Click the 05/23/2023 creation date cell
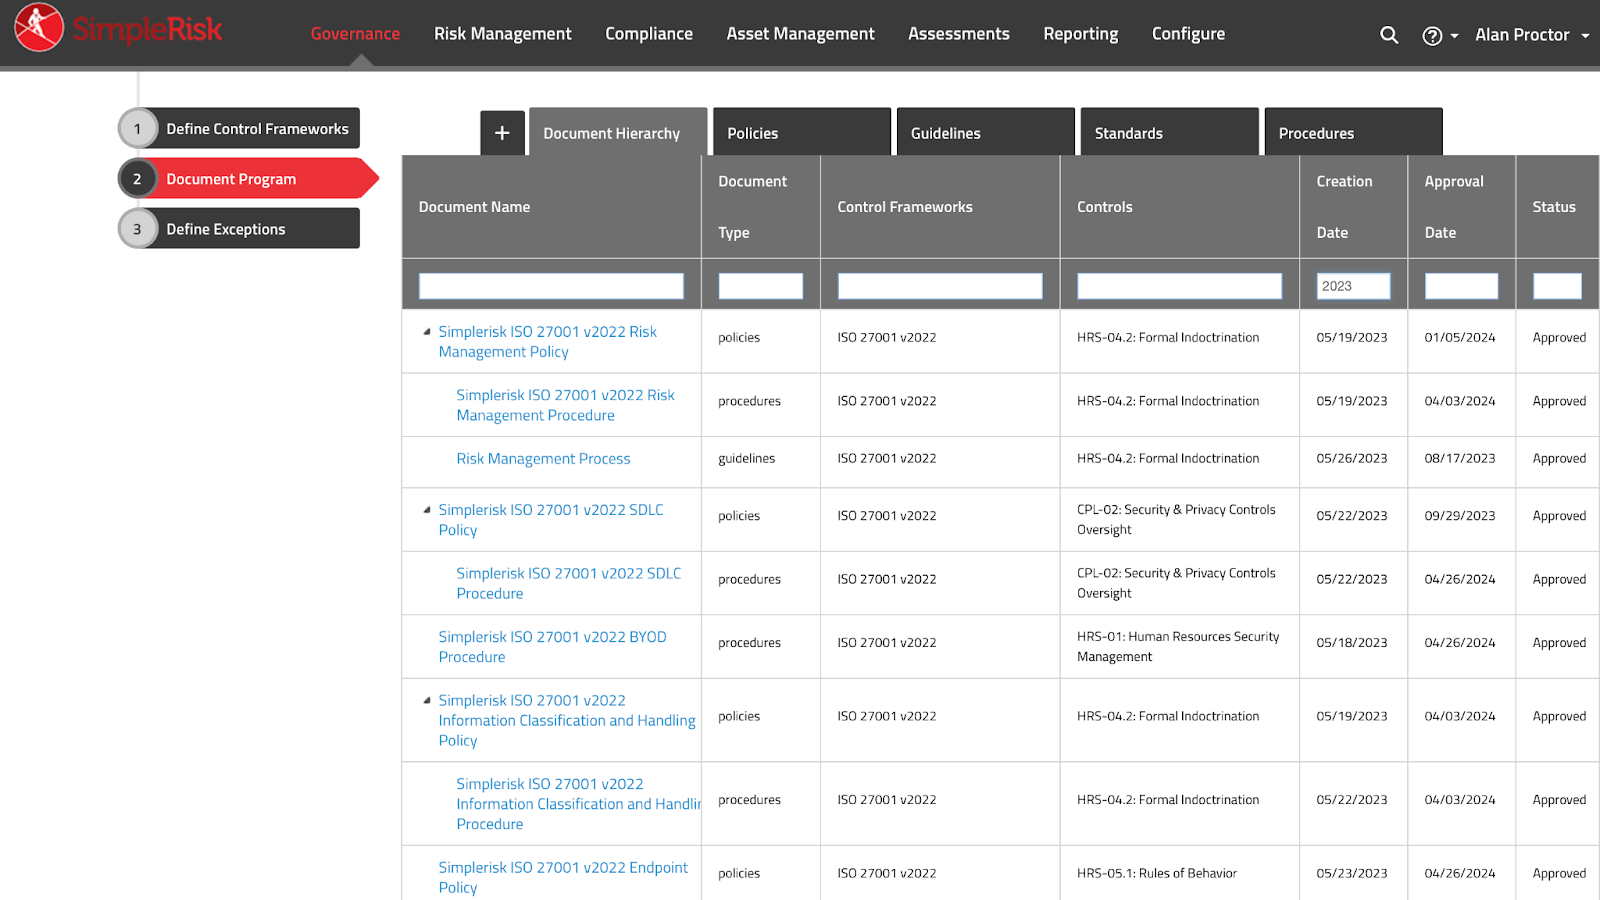The height and width of the screenshot is (900, 1600). tap(1352, 874)
